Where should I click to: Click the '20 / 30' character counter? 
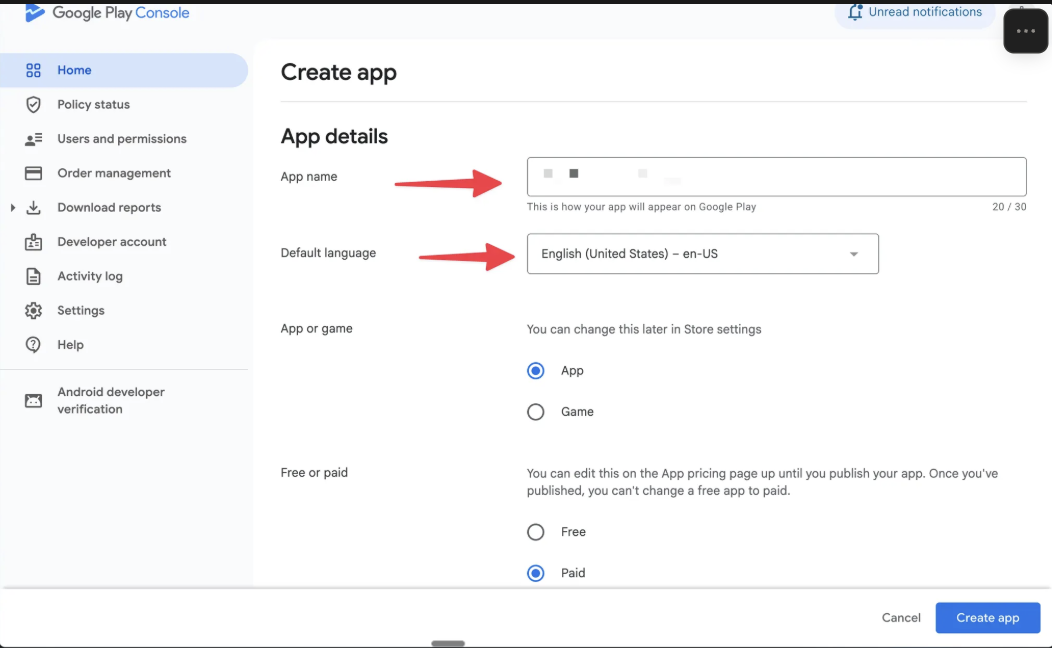click(x=1009, y=207)
